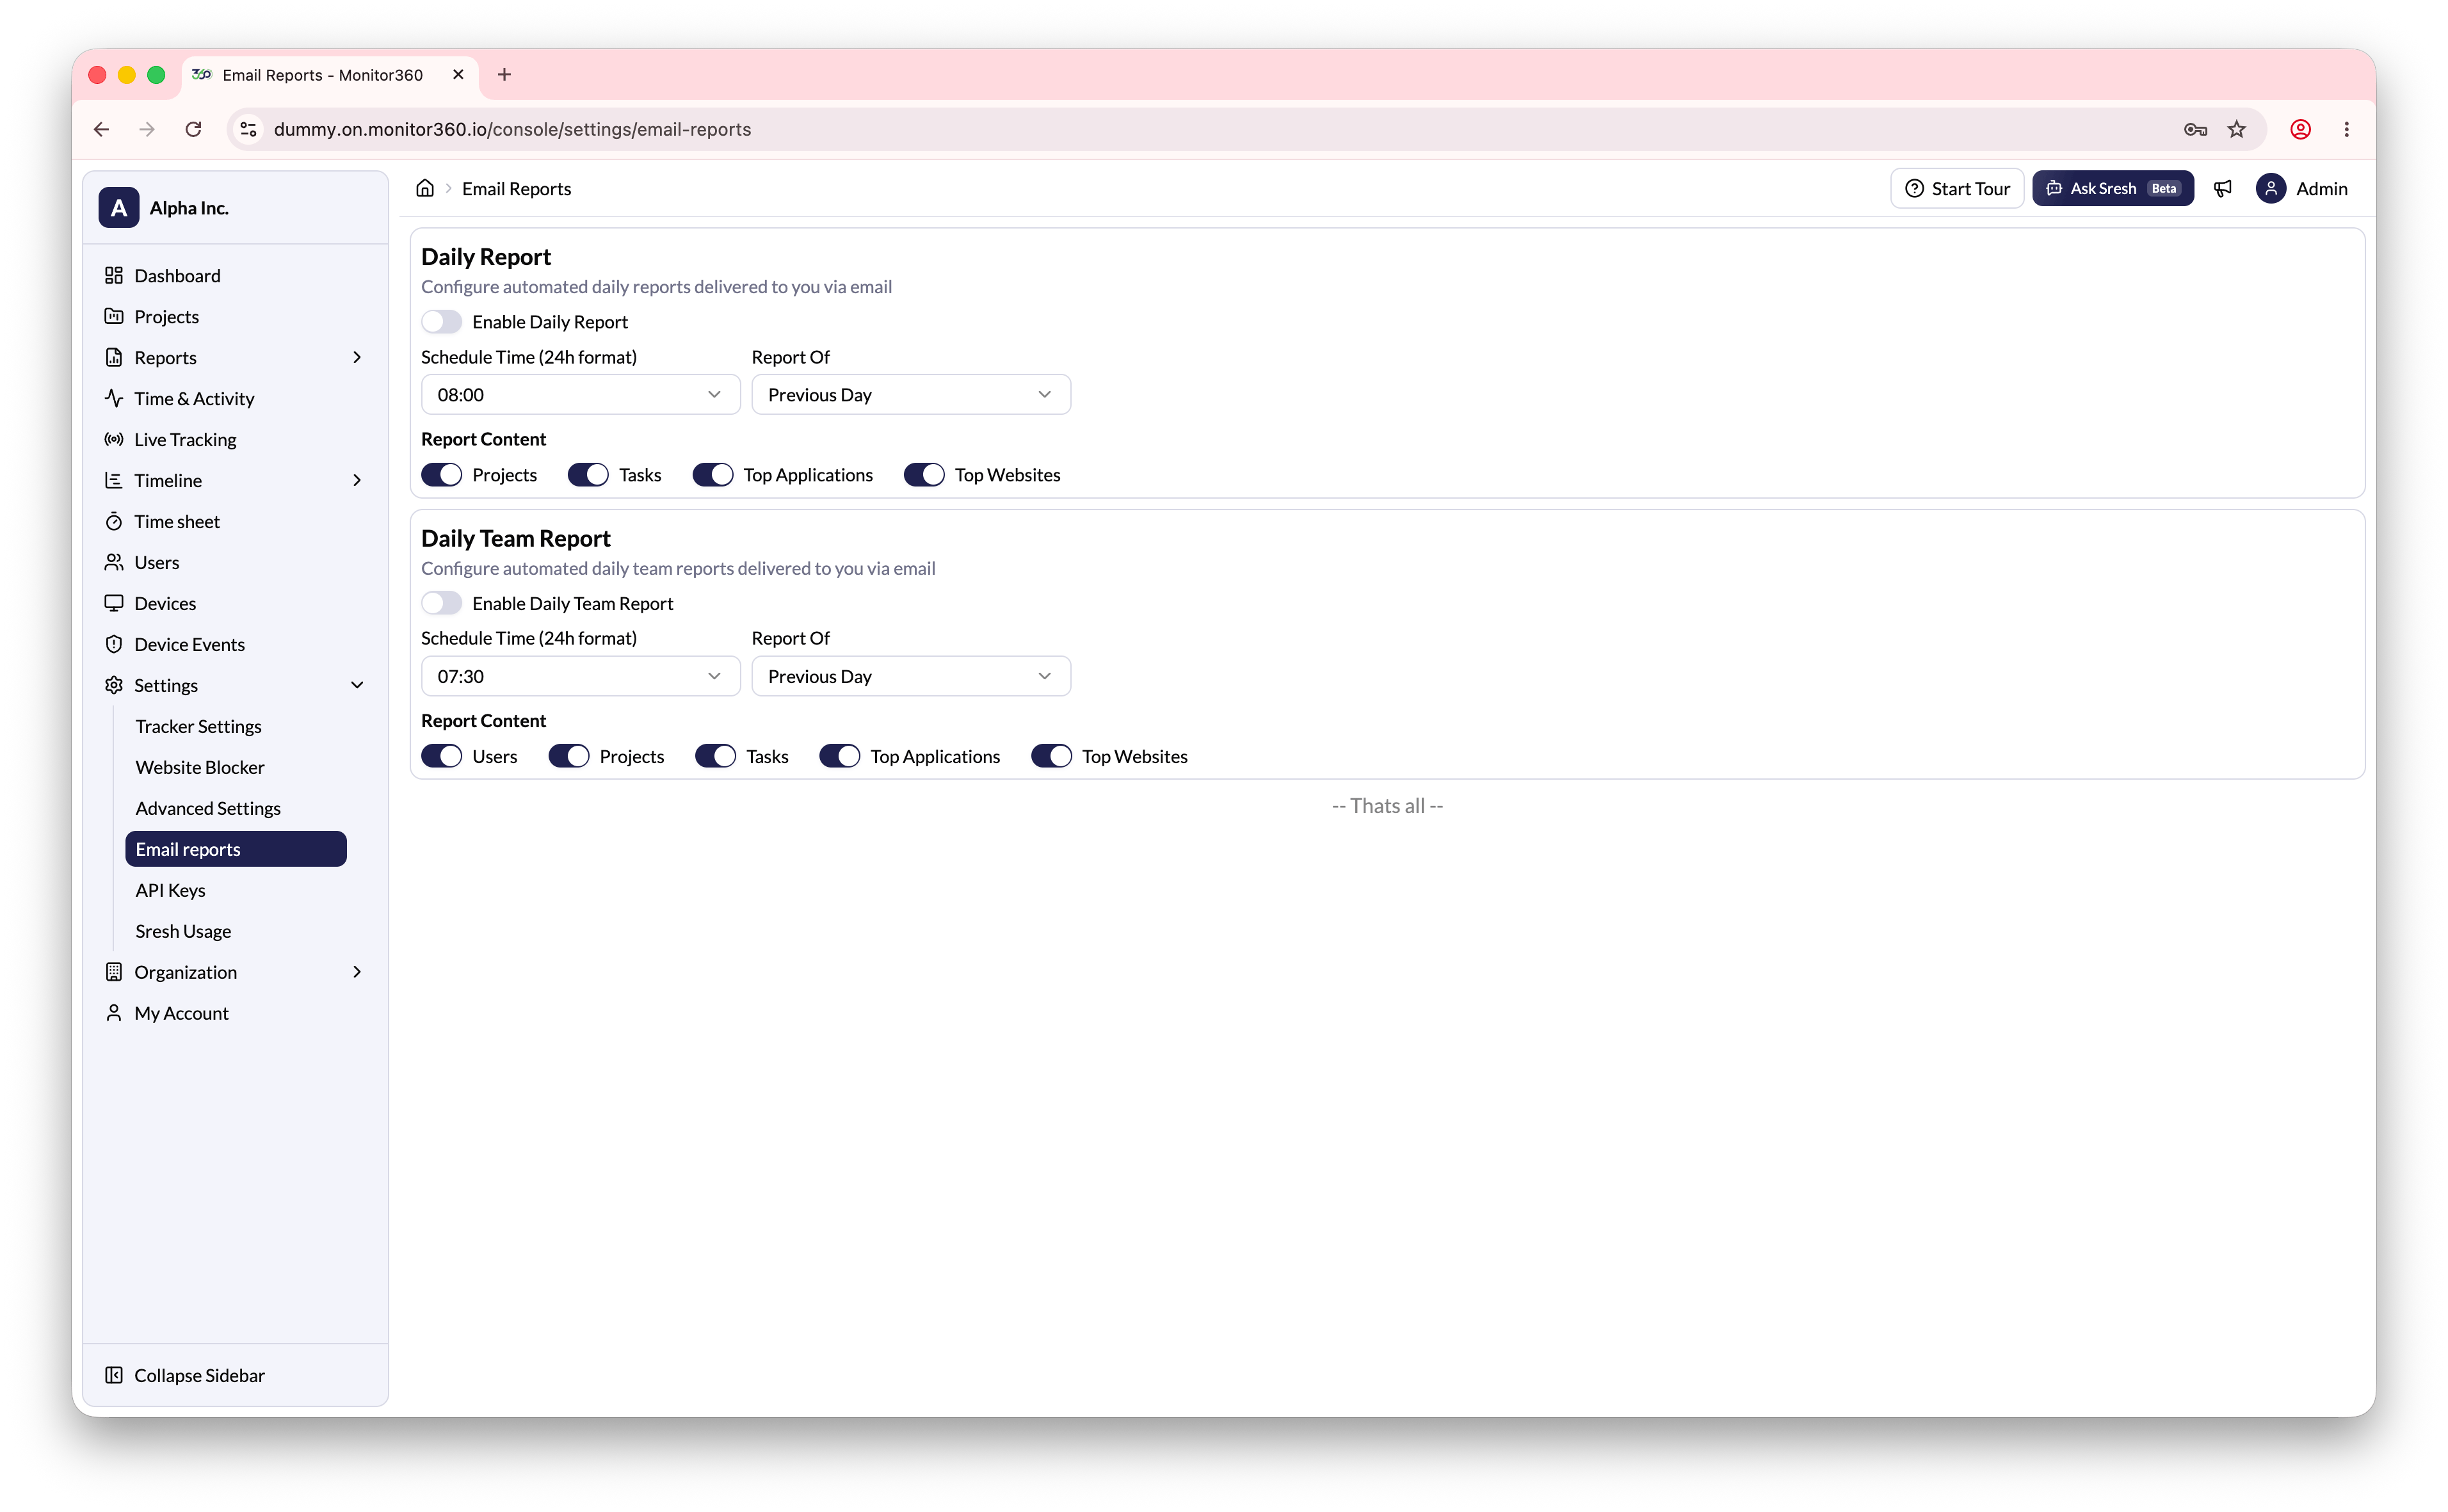This screenshot has width=2448, height=1512.
Task: Click the Settings gear icon in sidebar
Action: [x=114, y=685]
